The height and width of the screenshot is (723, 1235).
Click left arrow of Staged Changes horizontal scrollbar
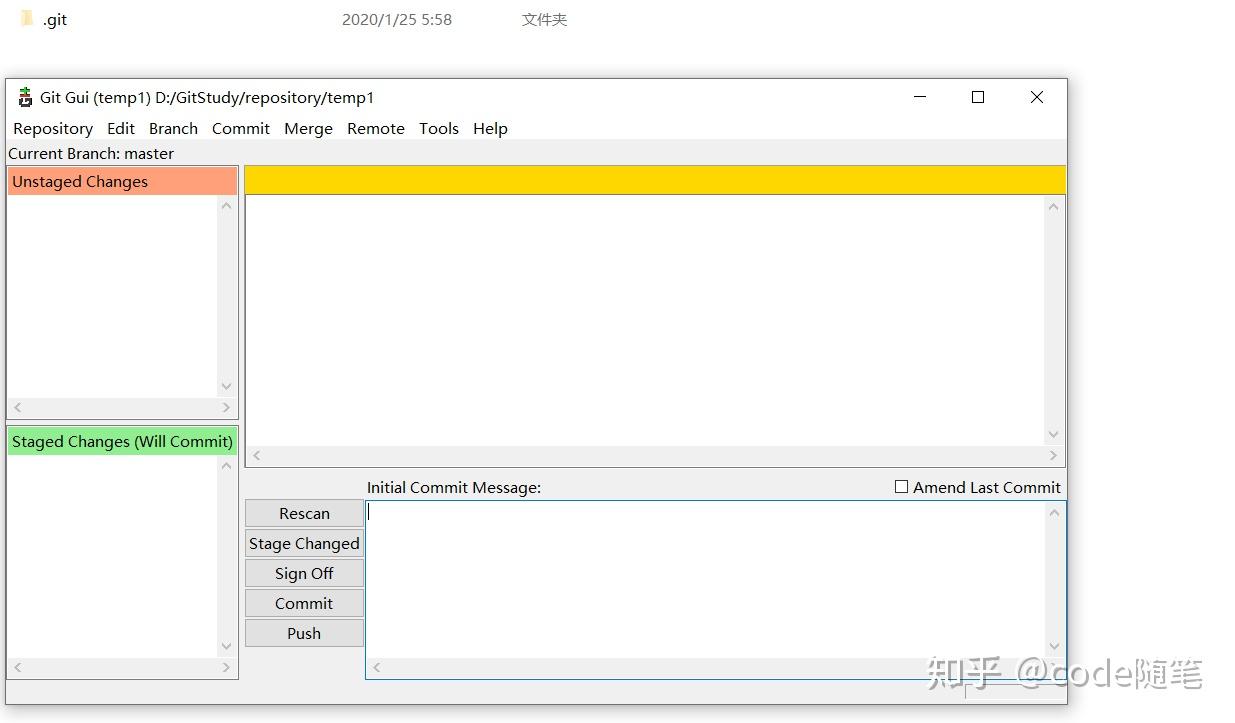coord(17,667)
